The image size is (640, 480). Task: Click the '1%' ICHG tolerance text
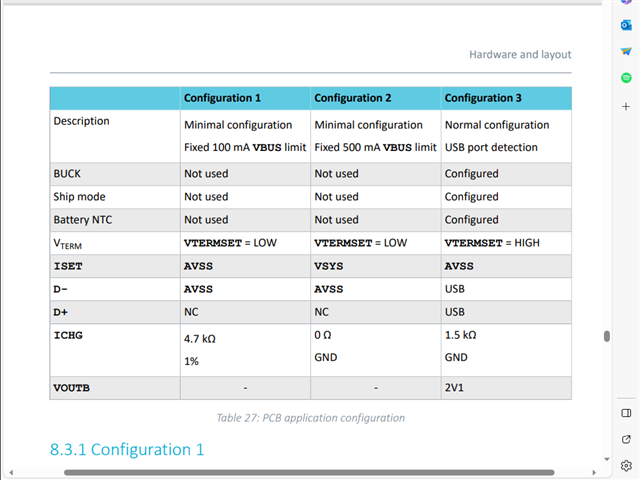coord(191,362)
